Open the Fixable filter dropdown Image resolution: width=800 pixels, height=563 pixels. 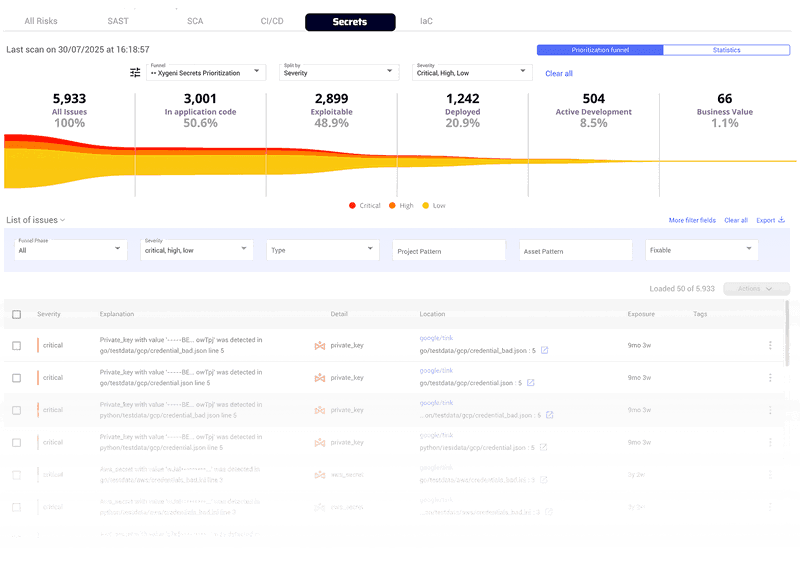point(702,250)
